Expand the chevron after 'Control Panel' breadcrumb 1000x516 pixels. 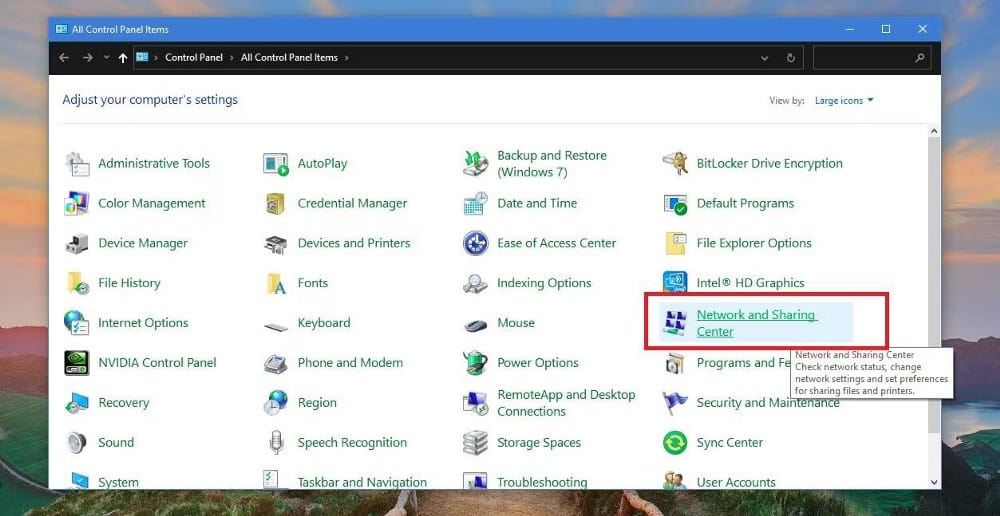(232, 57)
